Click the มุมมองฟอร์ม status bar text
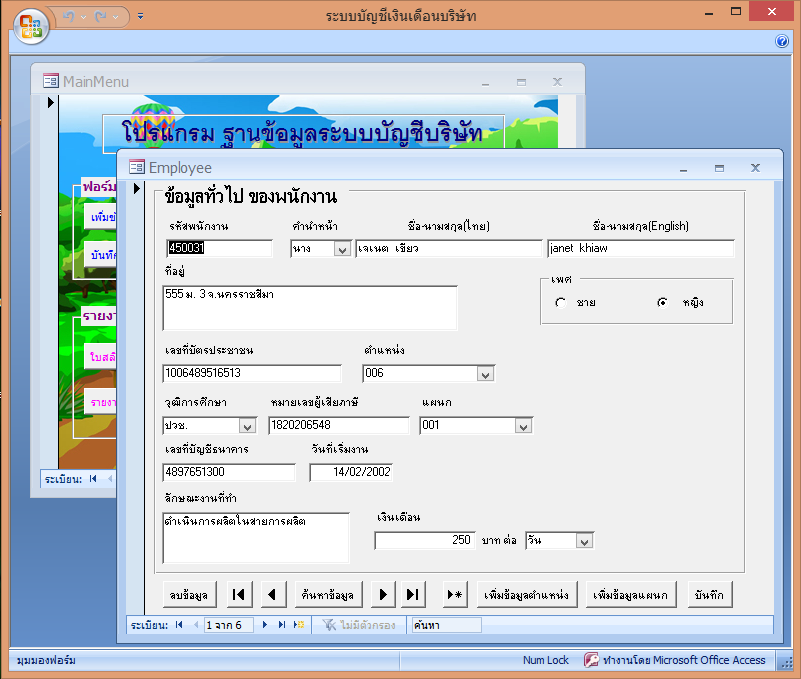 click(46, 660)
